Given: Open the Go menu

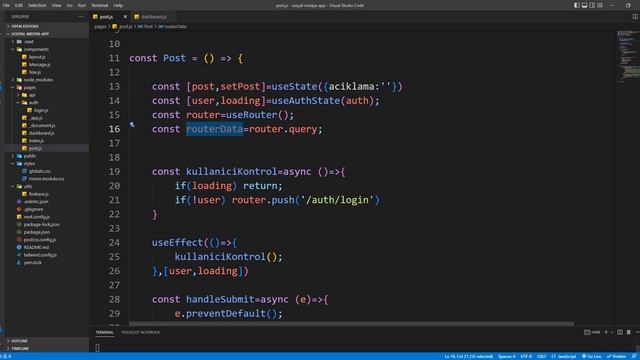Looking at the screenshot, I should 69,5.
